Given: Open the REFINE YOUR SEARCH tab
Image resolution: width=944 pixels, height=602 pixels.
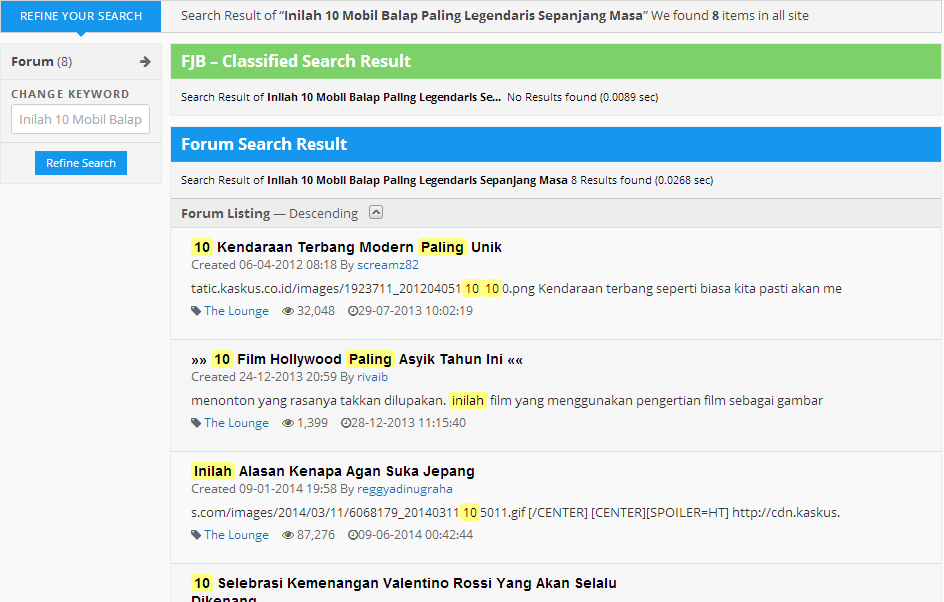Looking at the screenshot, I should tap(81, 16).
